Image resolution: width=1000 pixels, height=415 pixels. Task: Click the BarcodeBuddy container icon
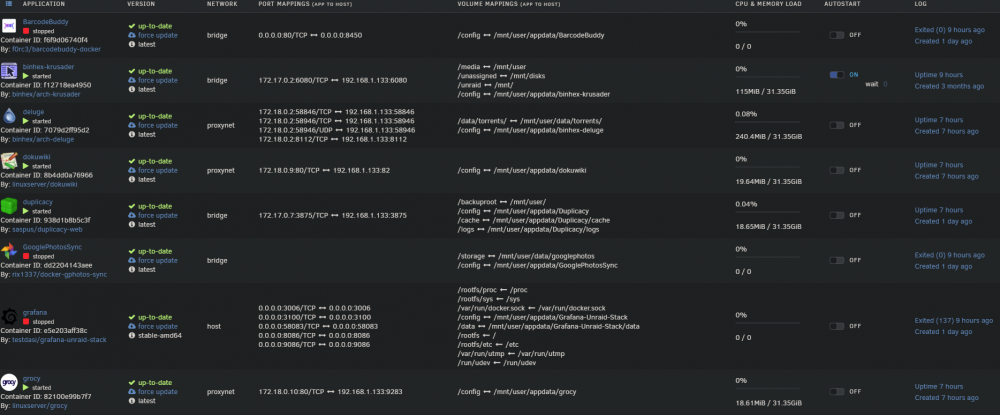pos(9,25)
